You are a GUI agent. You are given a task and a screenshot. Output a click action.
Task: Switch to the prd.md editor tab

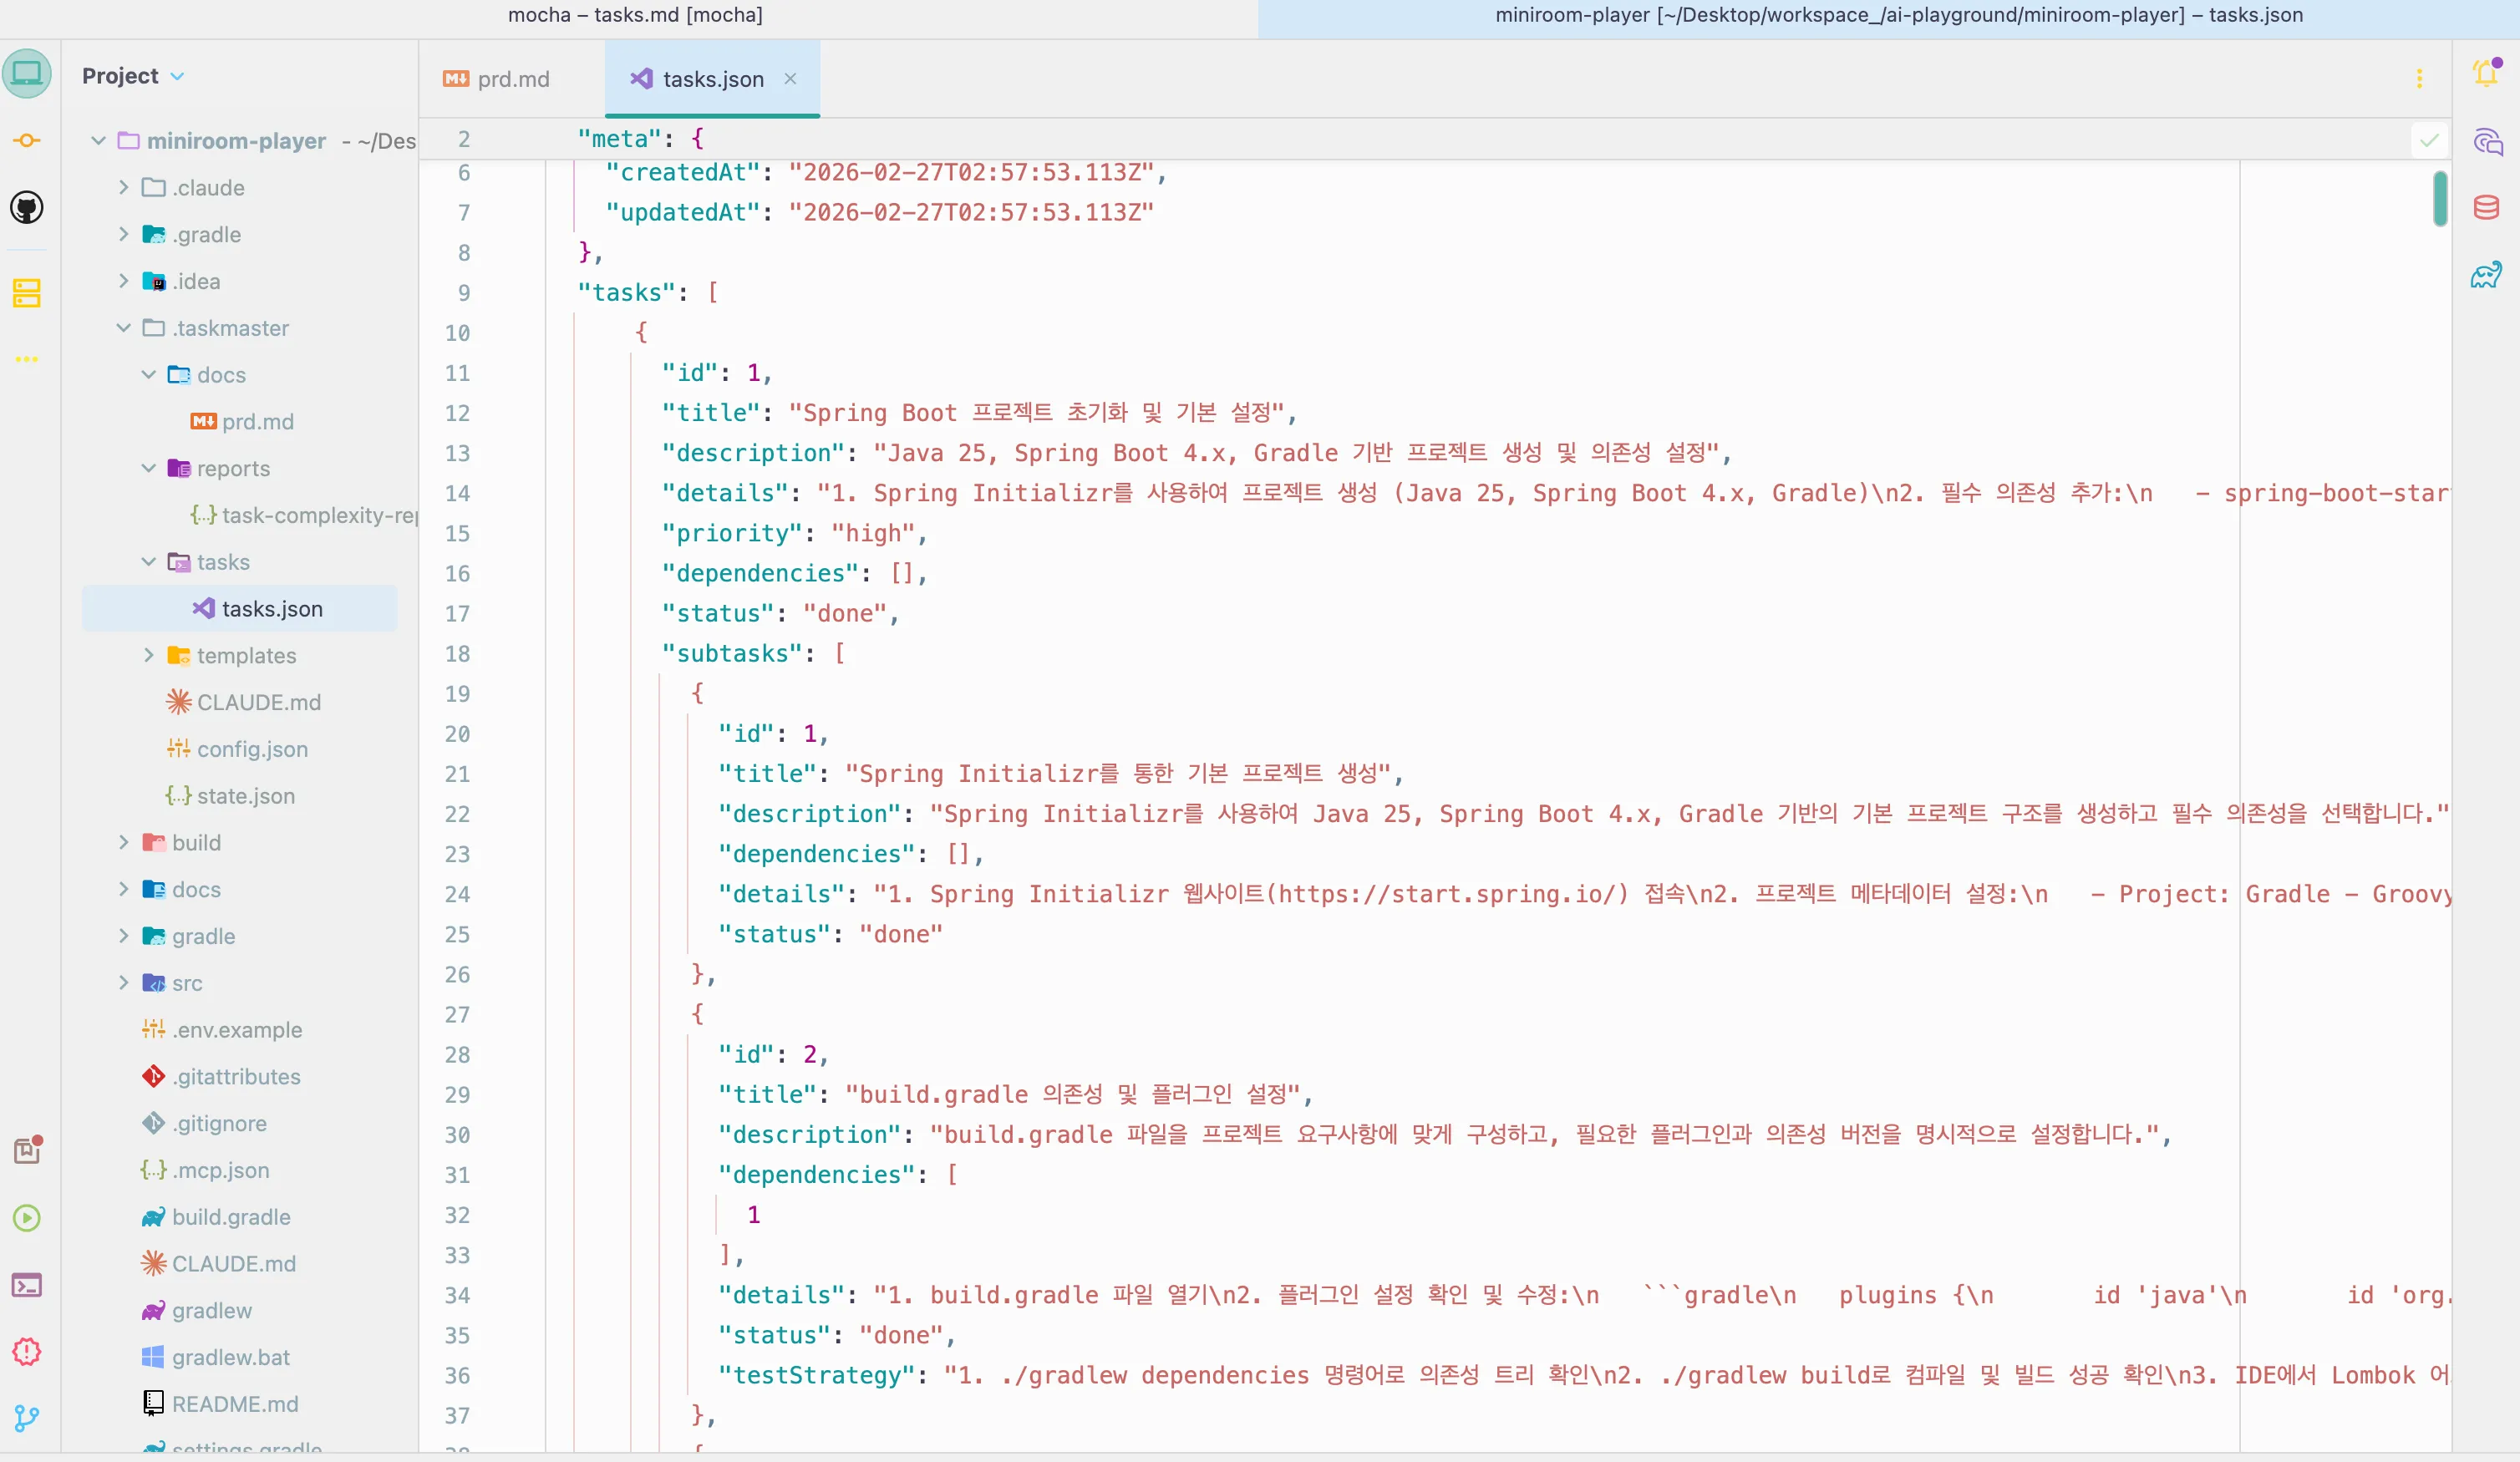click(x=497, y=79)
